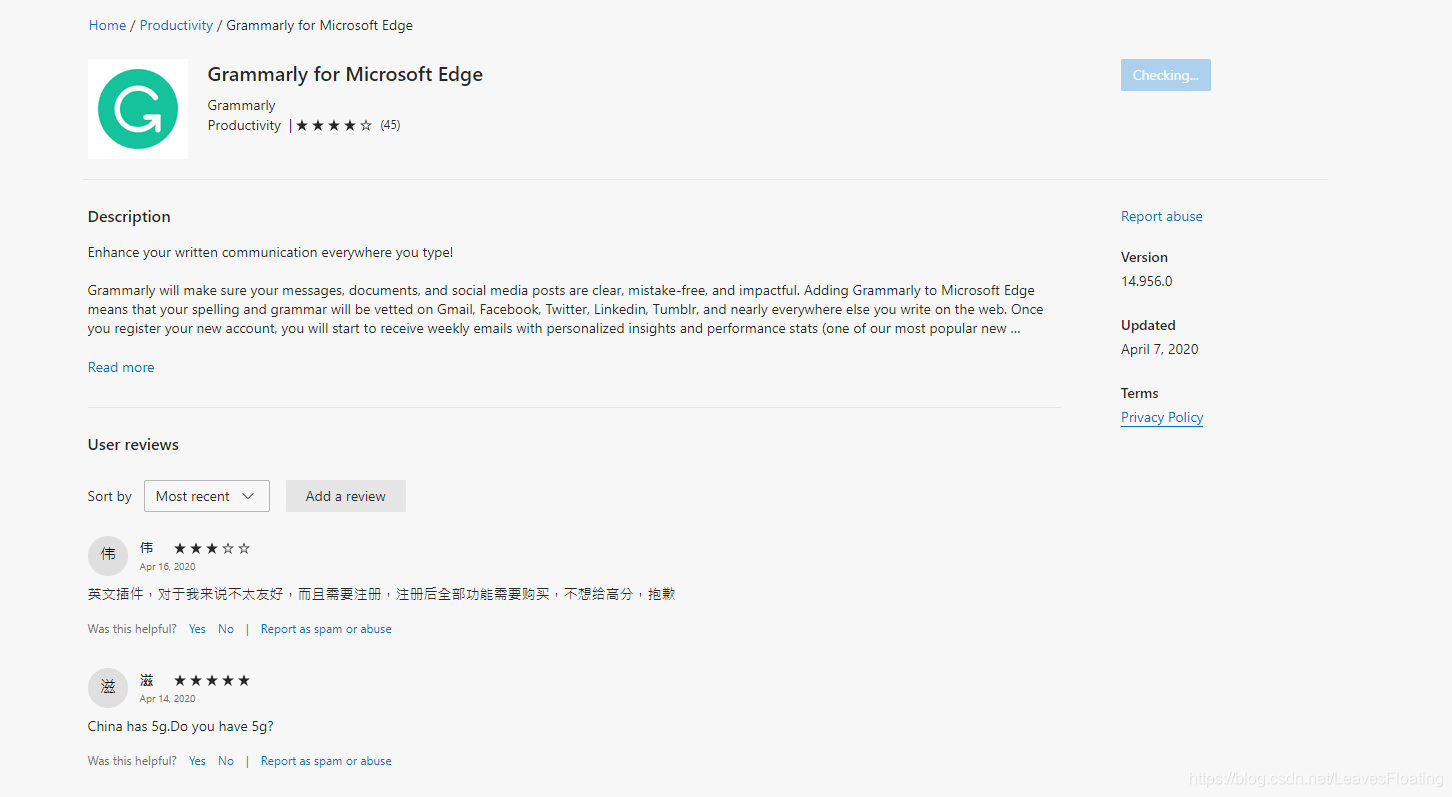The height and width of the screenshot is (797, 1452).
Task: Mark Apr 16 review not helpful with No
Action: pyautogui.click(x=226, y=629)
